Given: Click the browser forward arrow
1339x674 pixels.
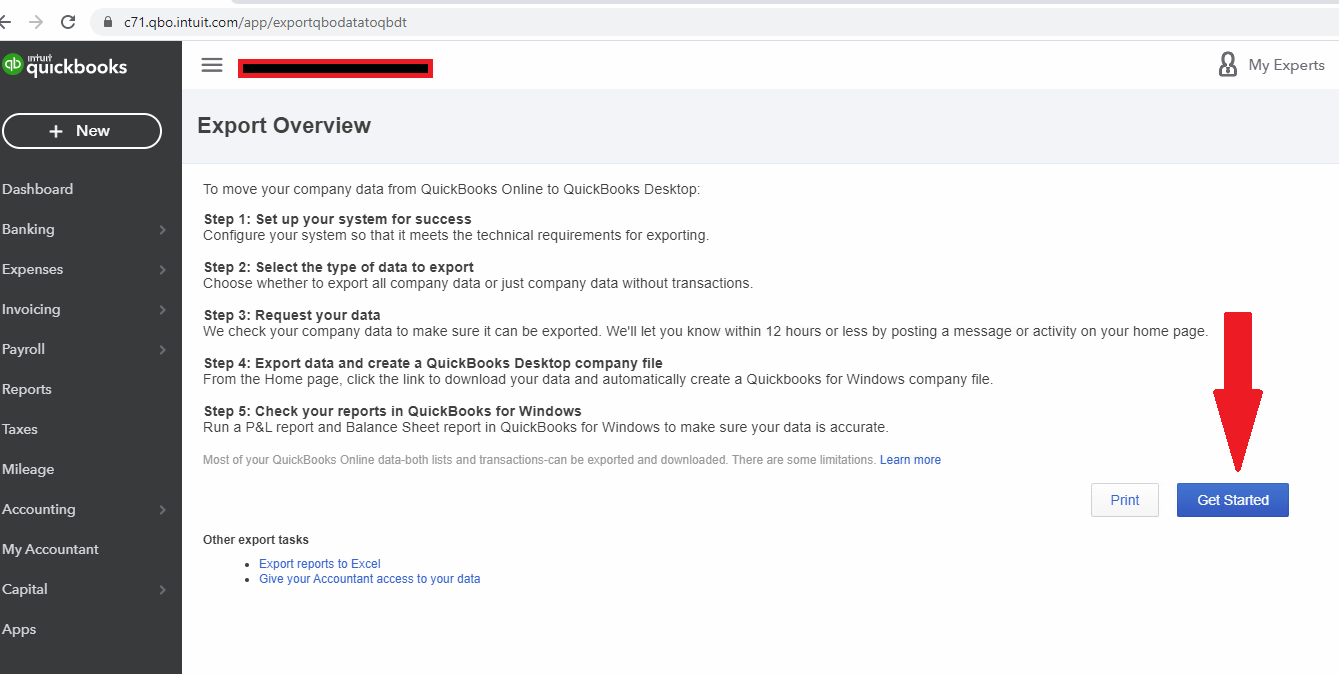Looking at the screenshot, I should tap(37, 22).
